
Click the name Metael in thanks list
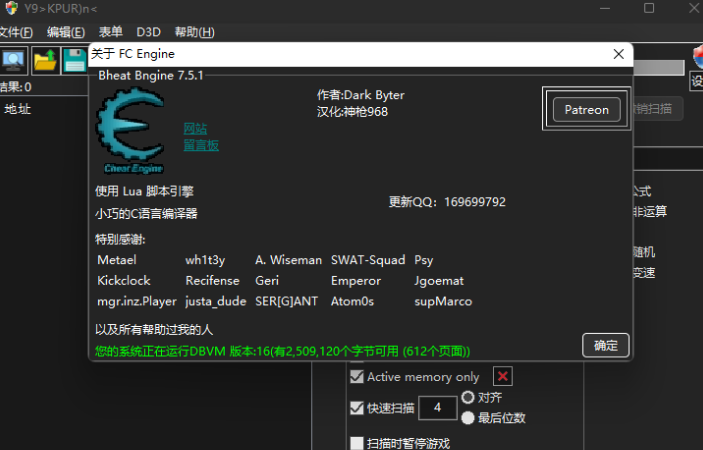pyautogui.click(x=117, y=260)
